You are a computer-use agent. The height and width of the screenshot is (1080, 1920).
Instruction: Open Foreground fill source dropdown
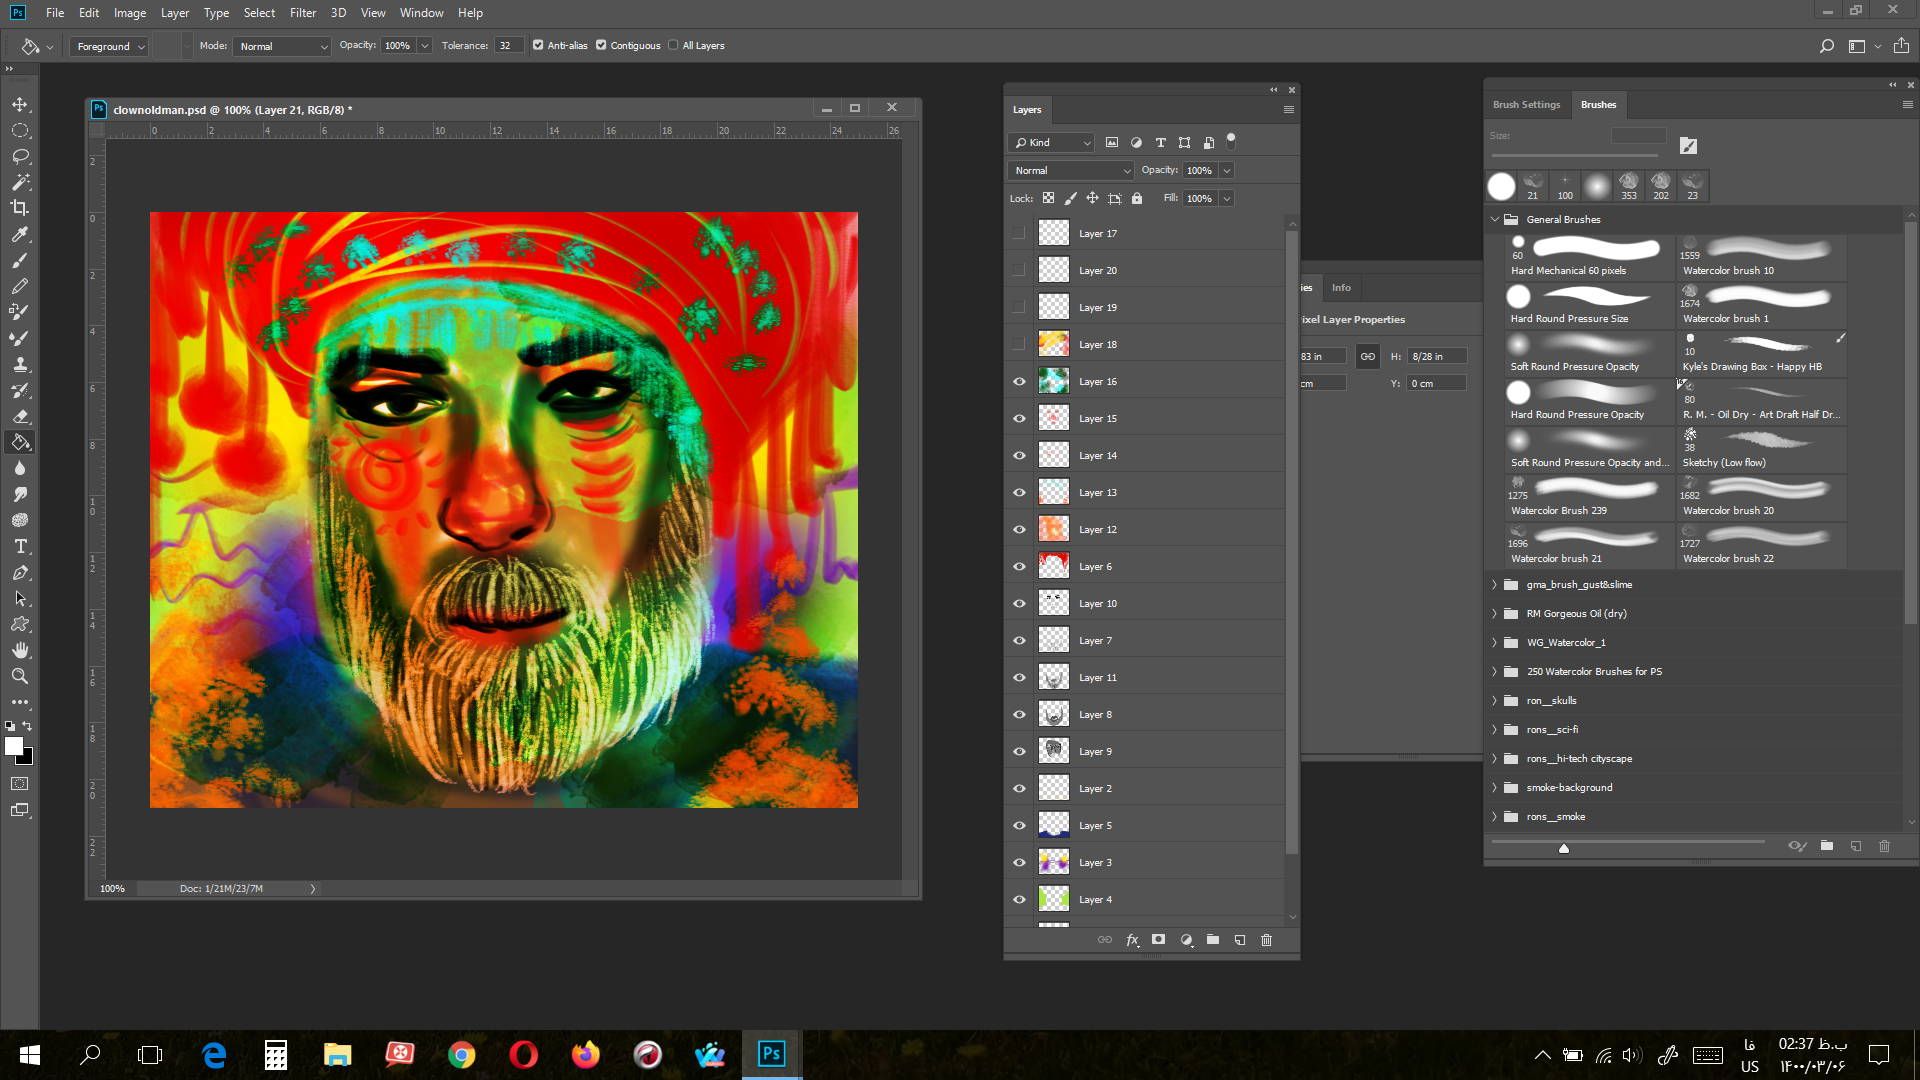click(110, 46)
